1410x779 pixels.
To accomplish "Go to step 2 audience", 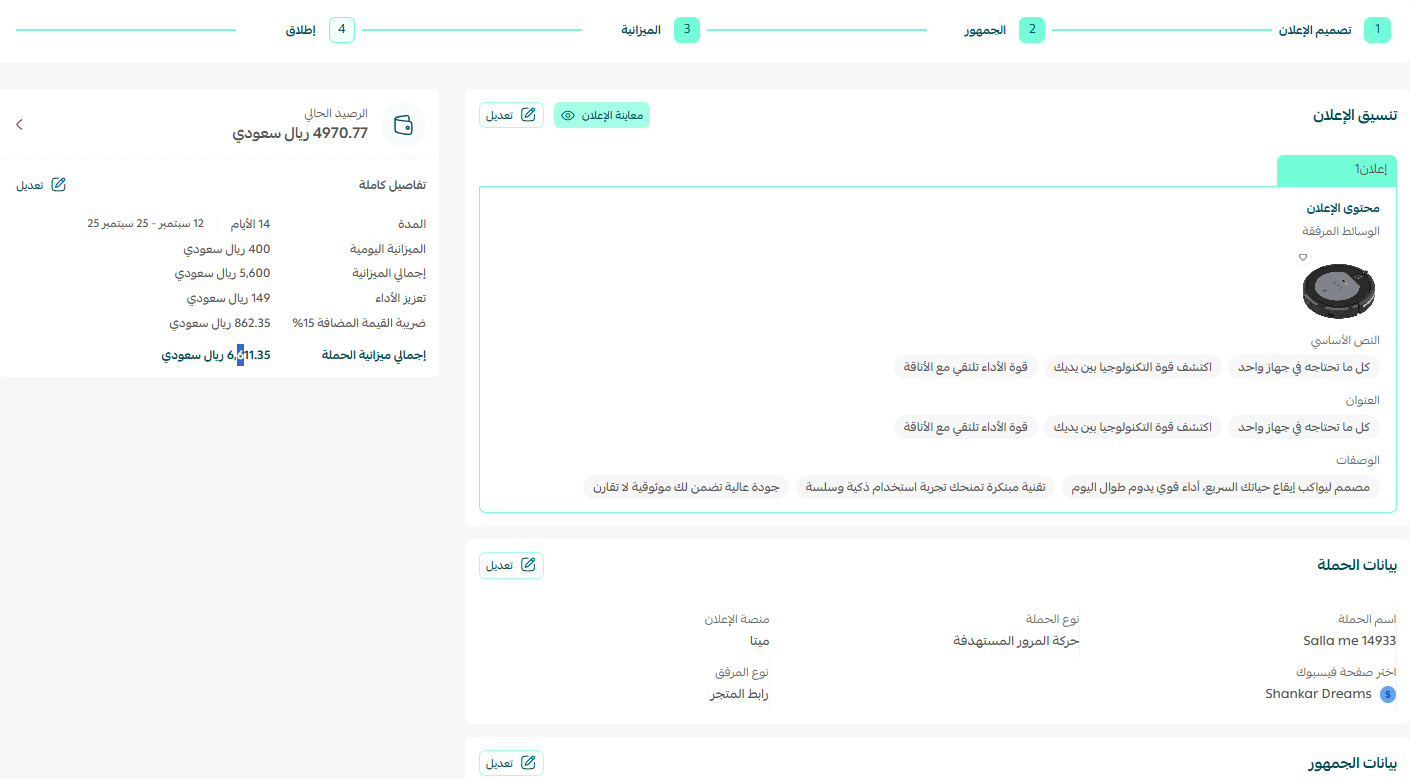I will (1032, 30).
